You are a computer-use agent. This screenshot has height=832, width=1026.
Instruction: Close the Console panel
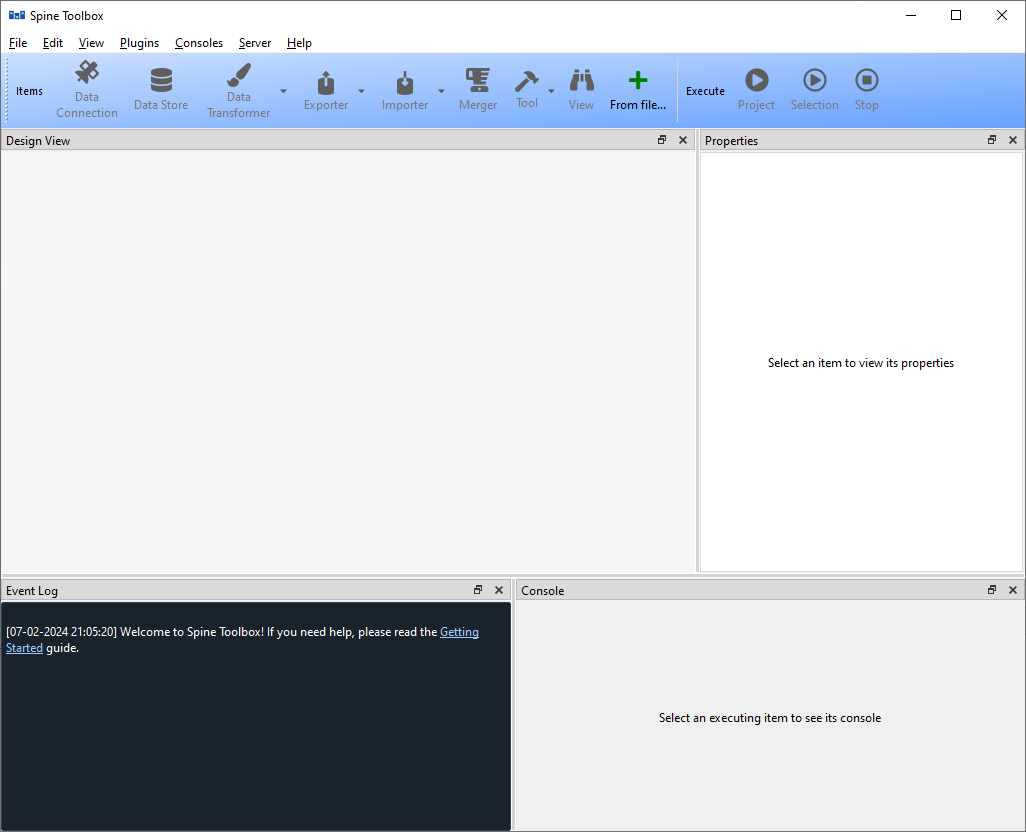pos(1013,590)
